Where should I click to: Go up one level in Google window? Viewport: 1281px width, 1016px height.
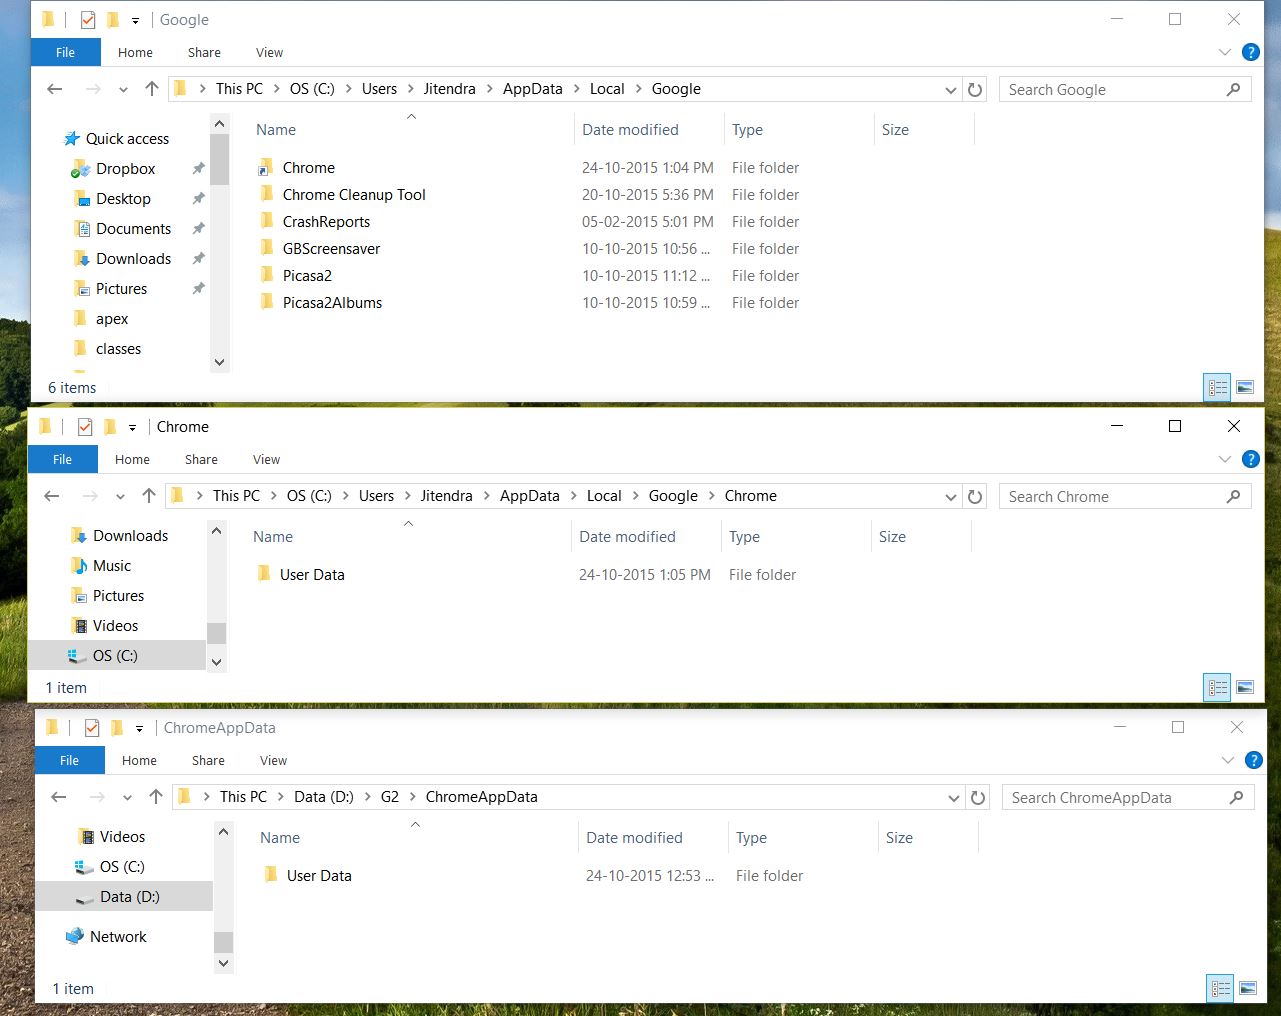152,89
